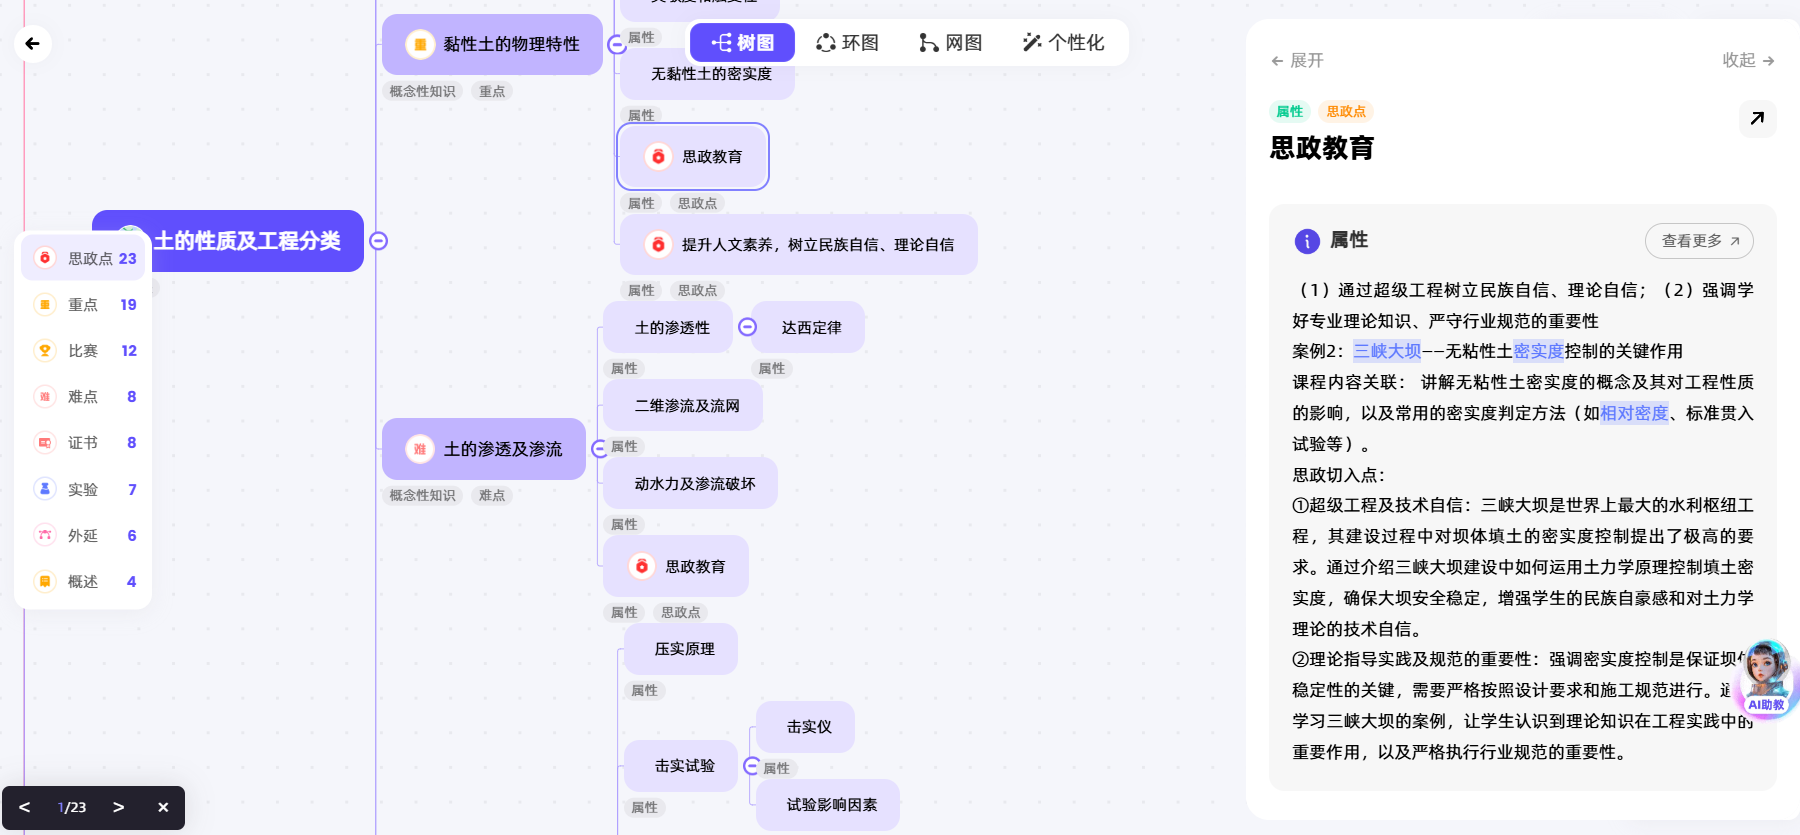Switch to 环图 view
The width and height of the screenshot is (1800, 835).
pyautogui.click(x=847, y=43)
